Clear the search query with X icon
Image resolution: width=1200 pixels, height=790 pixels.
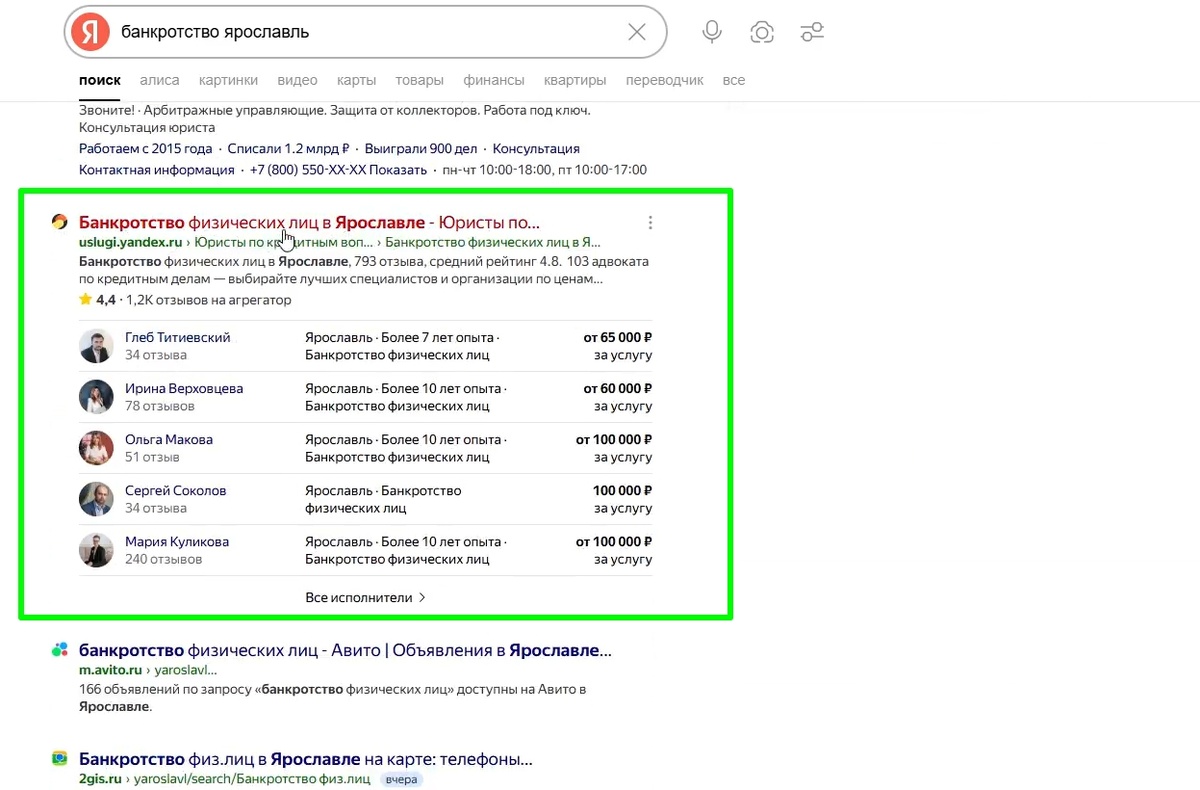[637, 32]
